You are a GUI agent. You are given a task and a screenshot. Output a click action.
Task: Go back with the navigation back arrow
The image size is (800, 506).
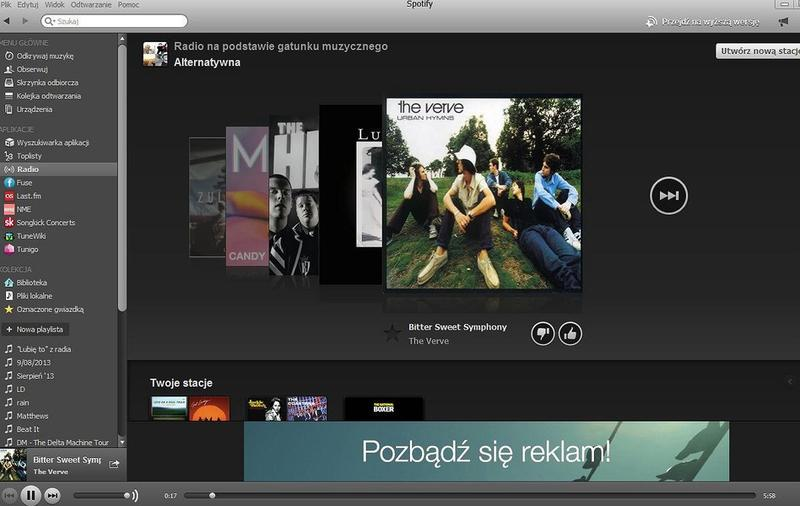pyautogui.click(x=7, y=21)
